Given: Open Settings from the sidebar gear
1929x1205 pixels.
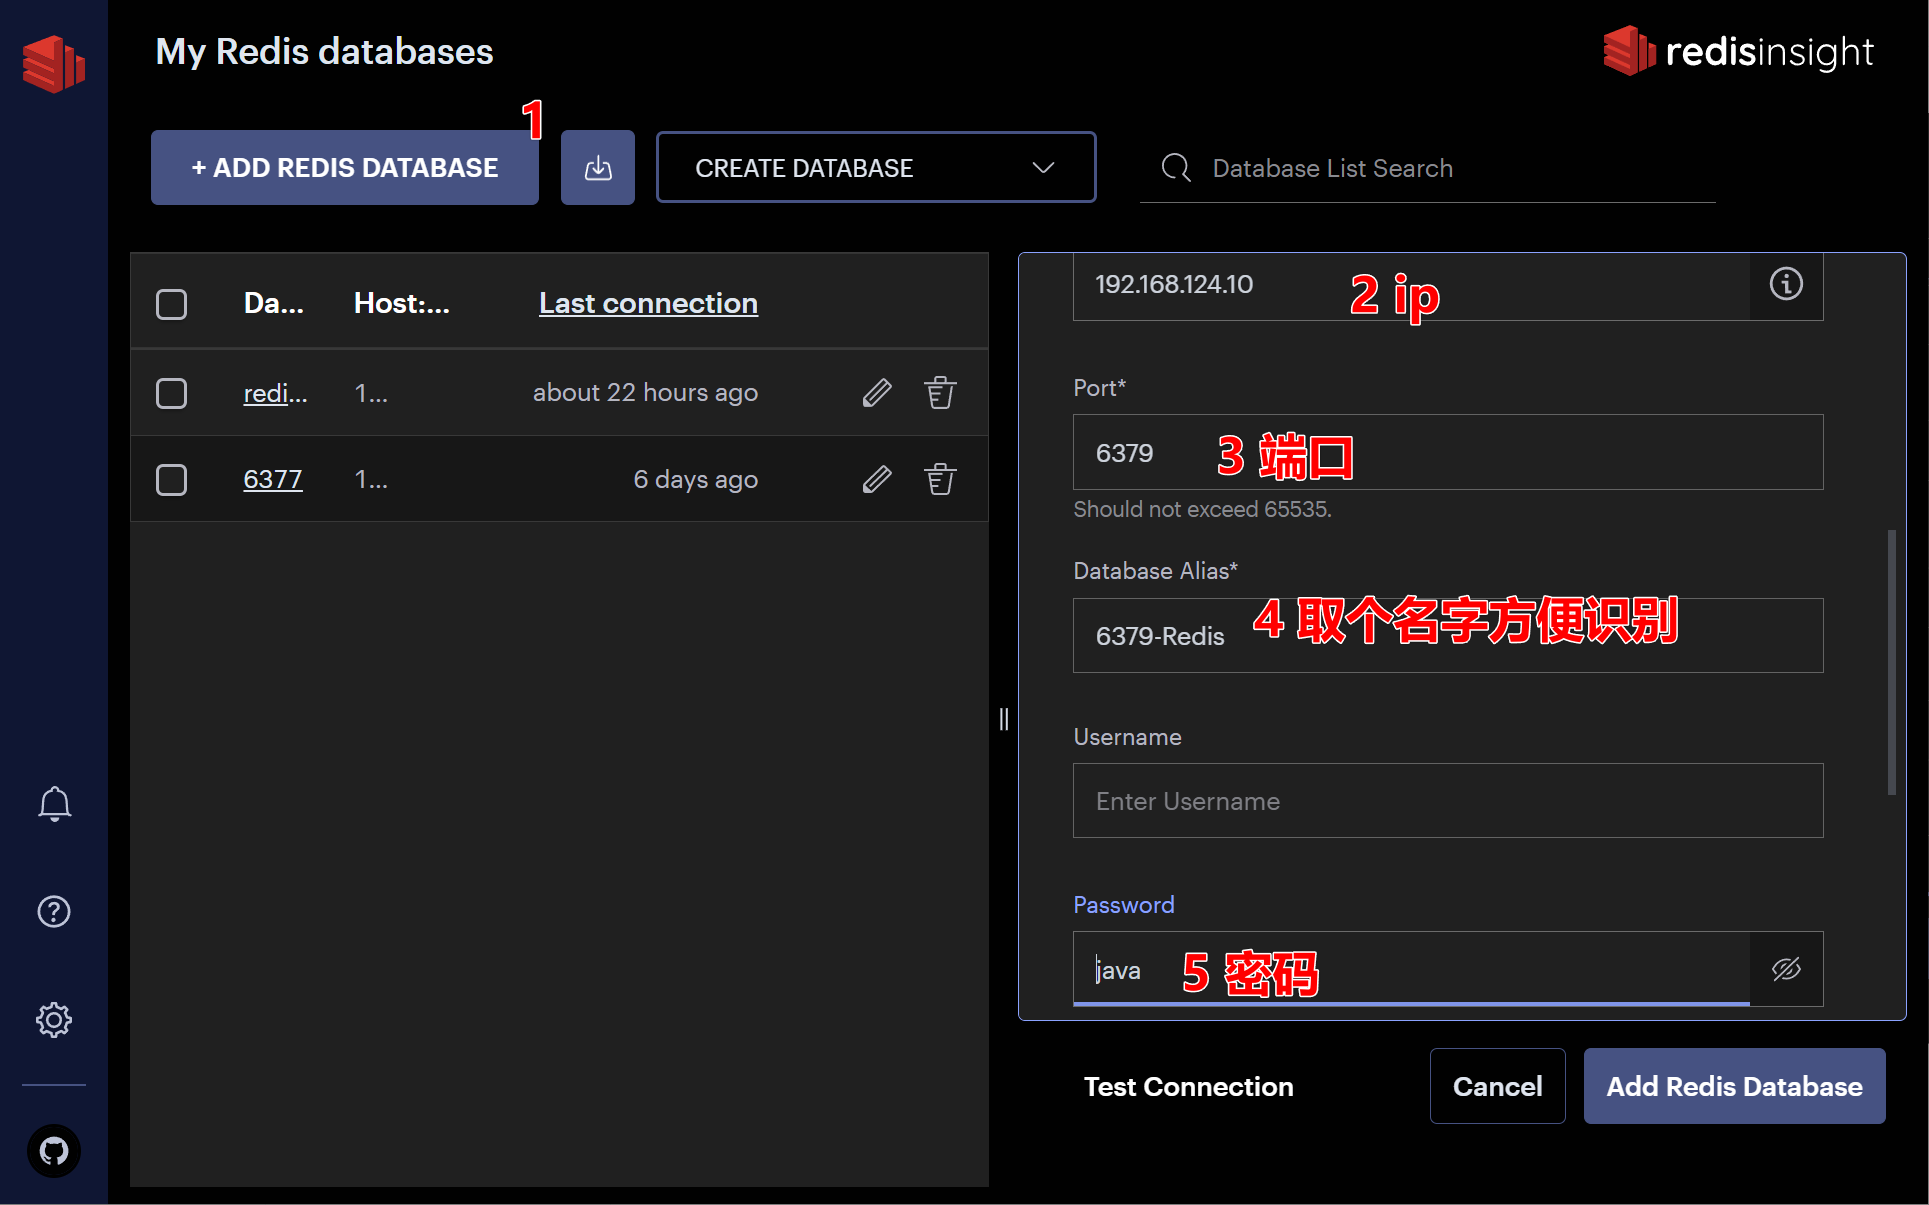Looking at the screenshot, I should 53,1019.
